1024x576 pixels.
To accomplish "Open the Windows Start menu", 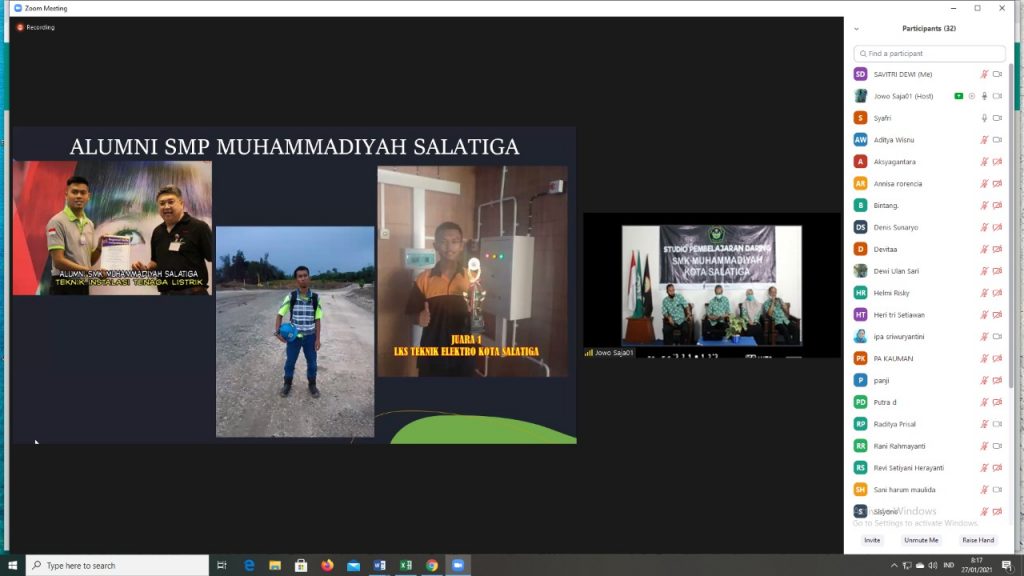I will coord(12,566).
